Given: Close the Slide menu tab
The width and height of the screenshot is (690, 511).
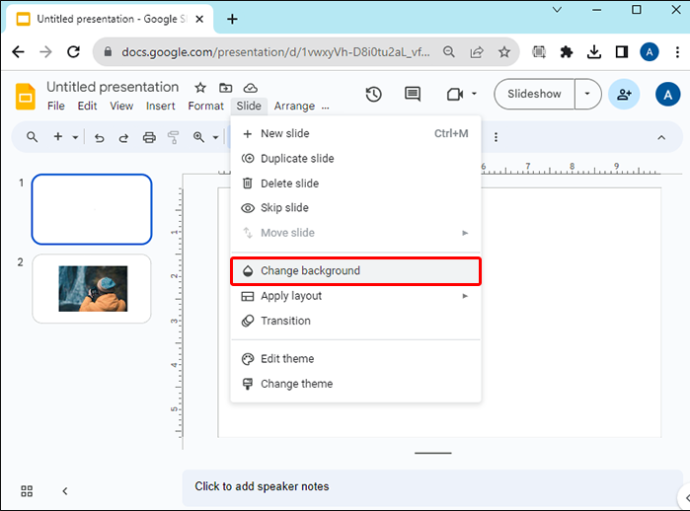Looking at the screenshot, I should pyautogui.click(x=249, y=106).
